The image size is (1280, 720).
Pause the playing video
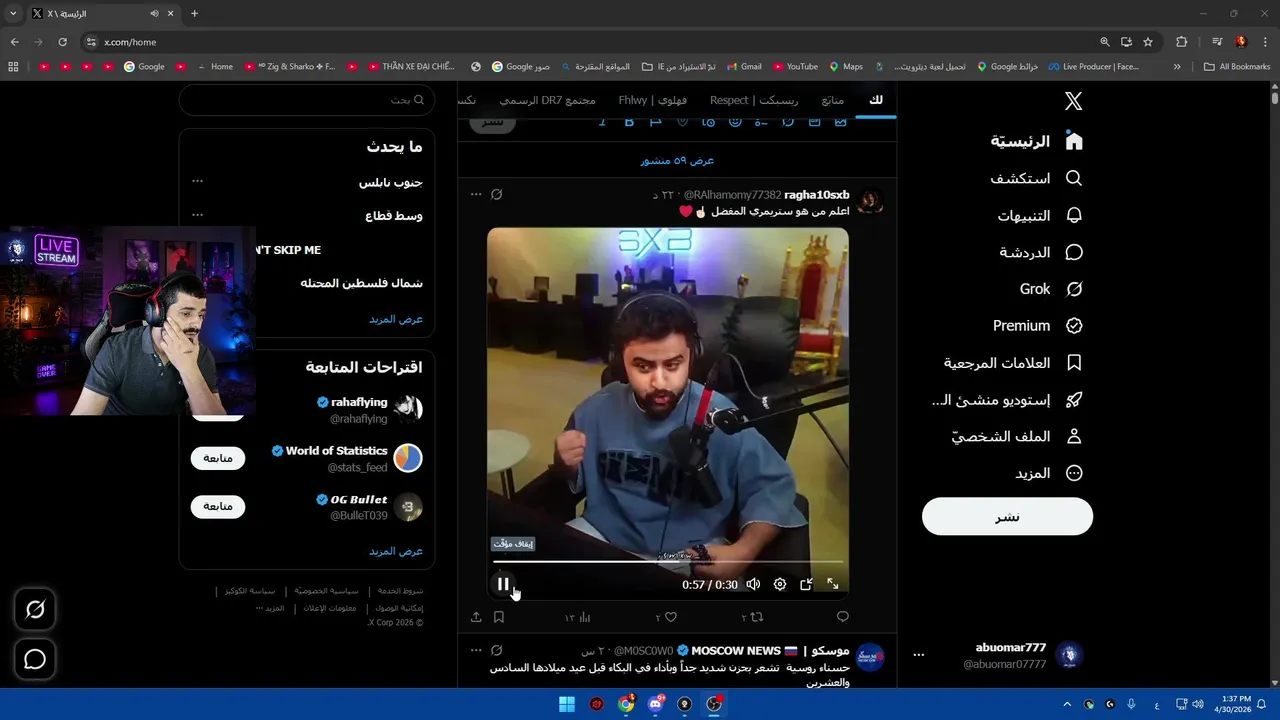(x=503, y=584)
